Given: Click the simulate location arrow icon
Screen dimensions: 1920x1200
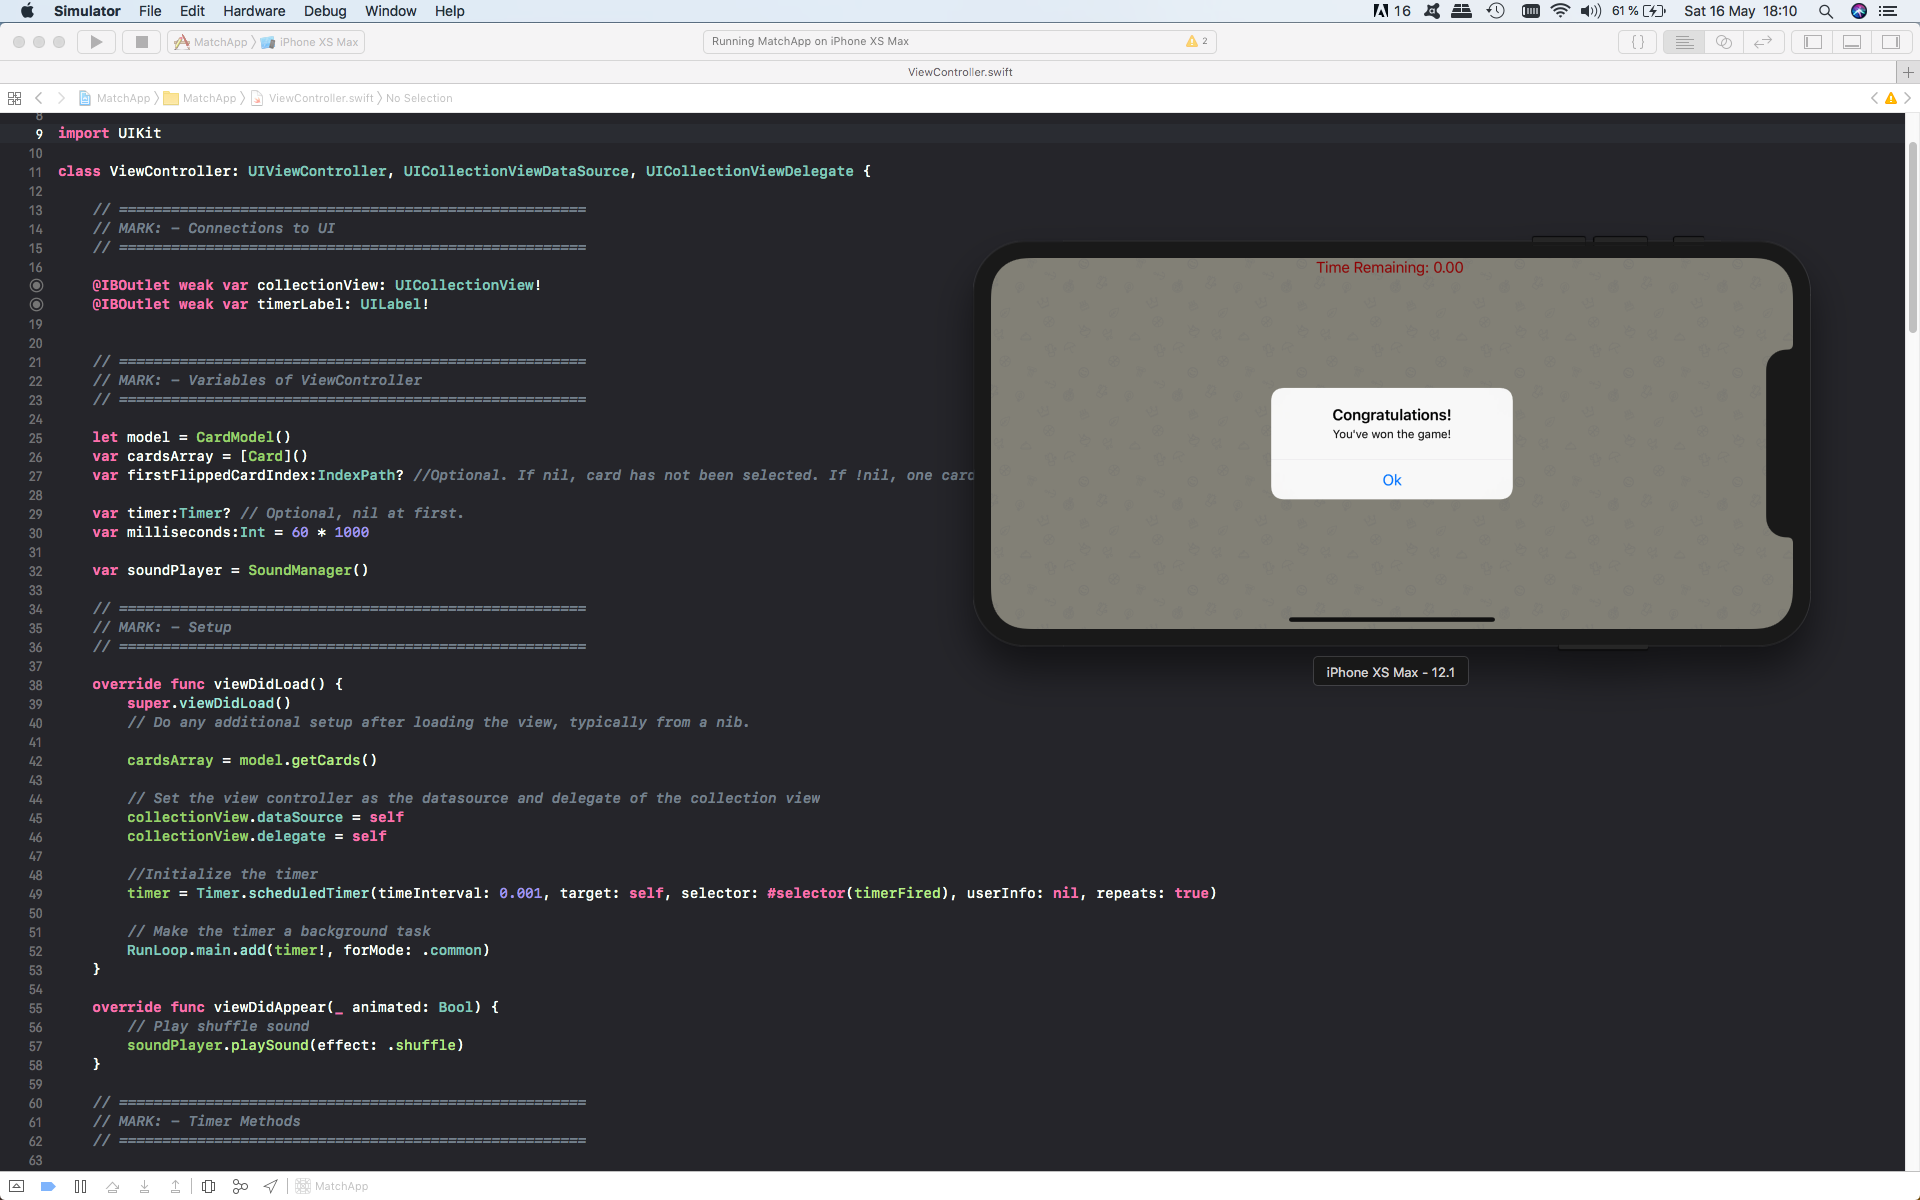Looking at the screenshot, I should (x=271, y=1186).
